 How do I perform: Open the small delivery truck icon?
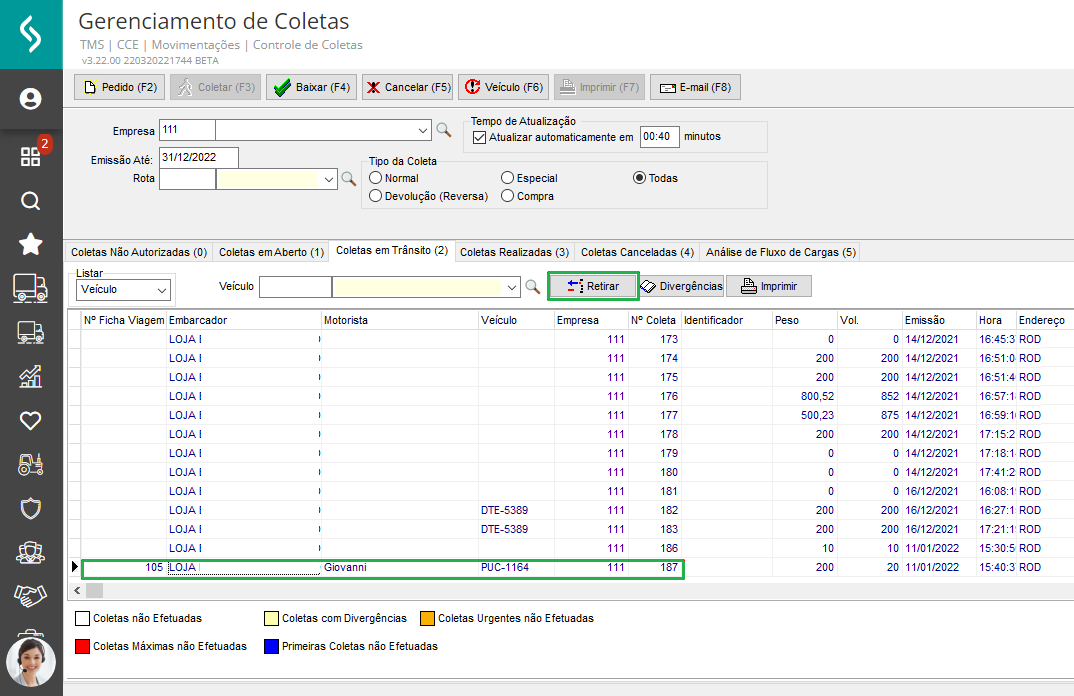pyautogui.click(x=30, y=333)
